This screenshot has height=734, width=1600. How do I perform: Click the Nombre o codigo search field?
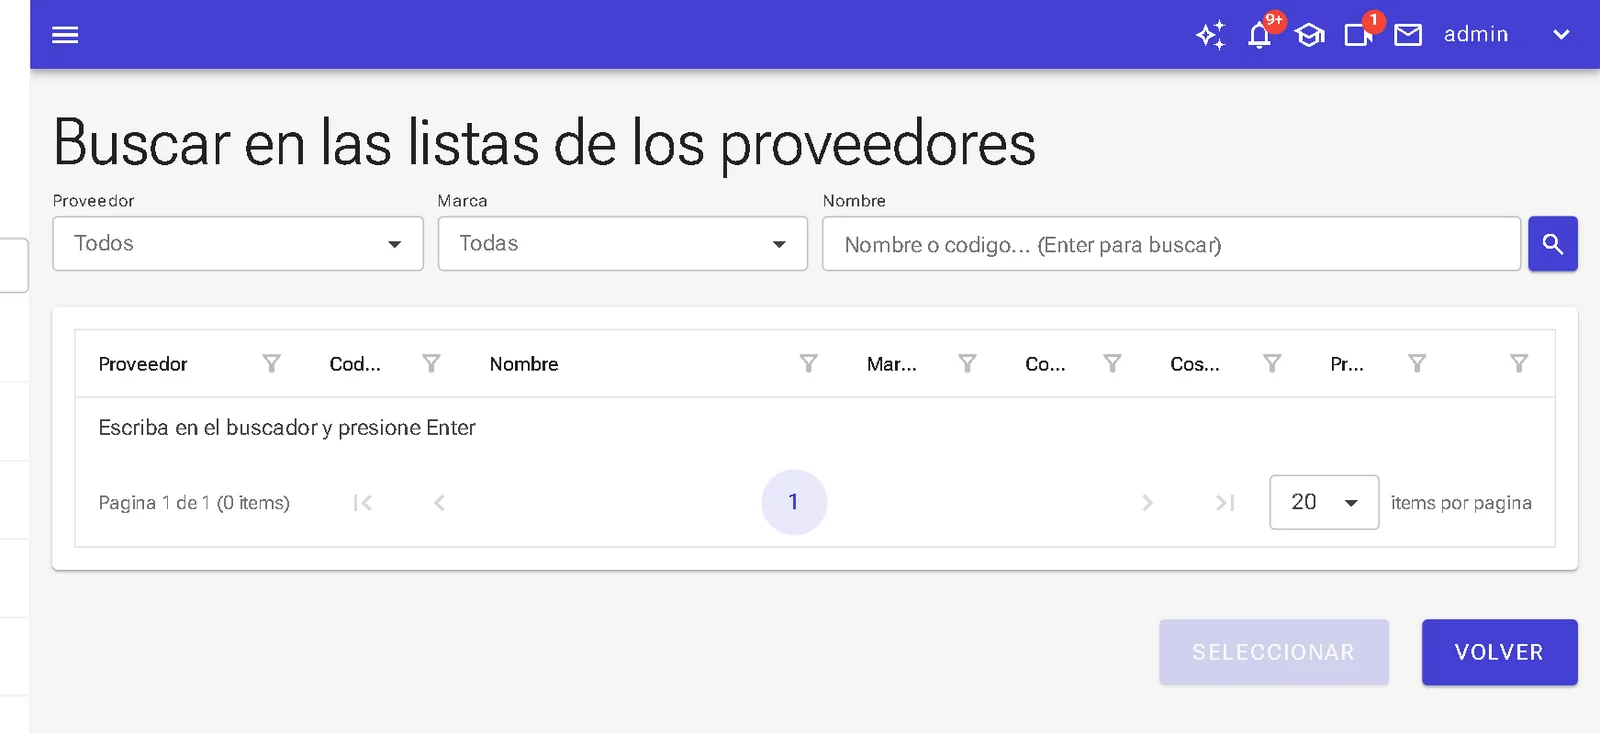point(1171,244)
